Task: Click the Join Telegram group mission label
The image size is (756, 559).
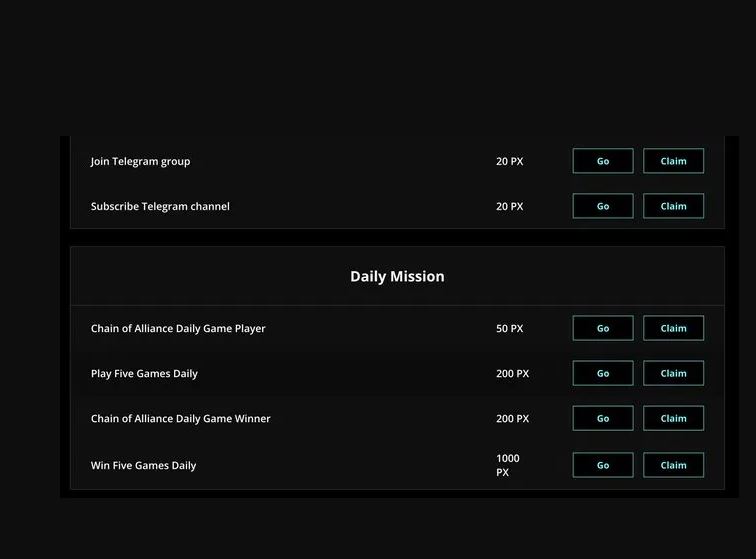Action: pos(140,162)
